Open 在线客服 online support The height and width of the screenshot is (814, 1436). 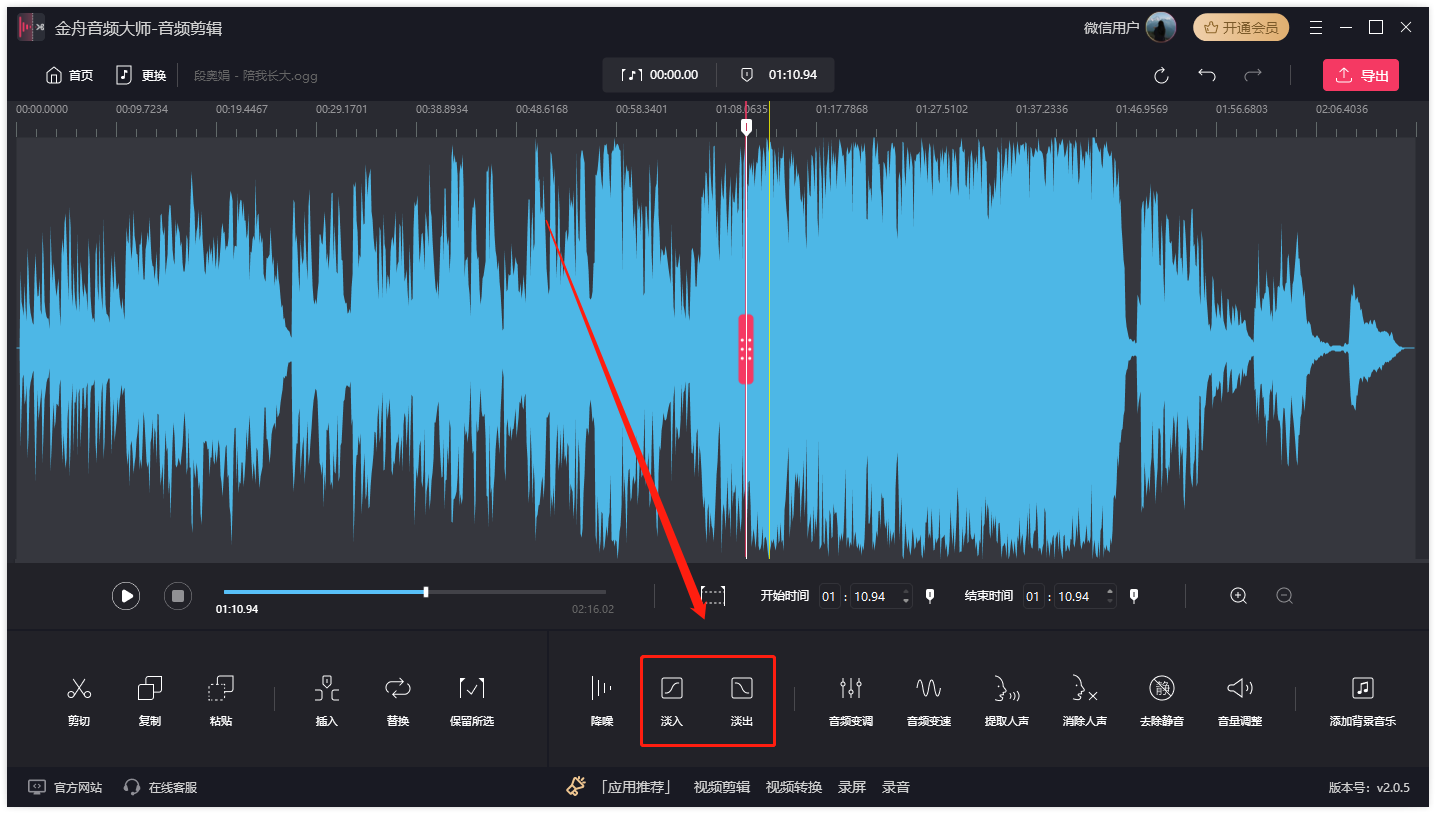[160, 787]
